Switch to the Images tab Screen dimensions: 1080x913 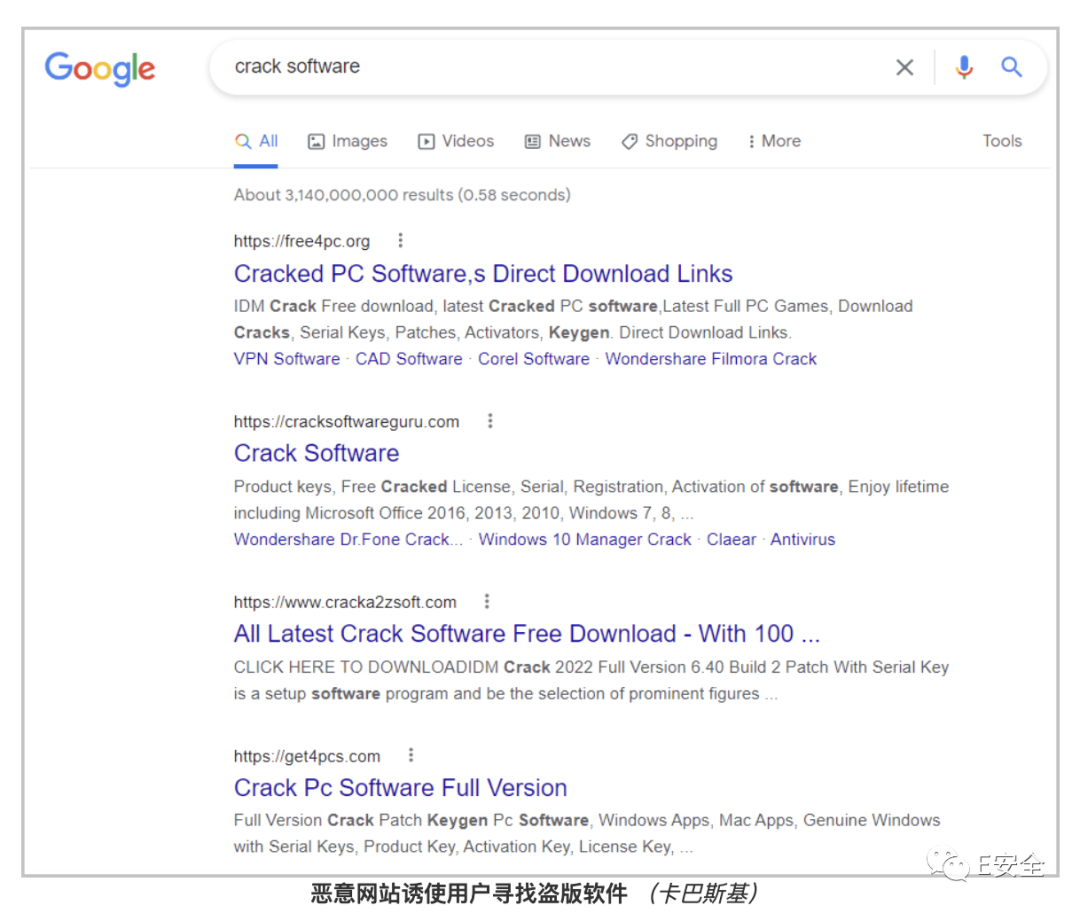(x=347, y=141)
